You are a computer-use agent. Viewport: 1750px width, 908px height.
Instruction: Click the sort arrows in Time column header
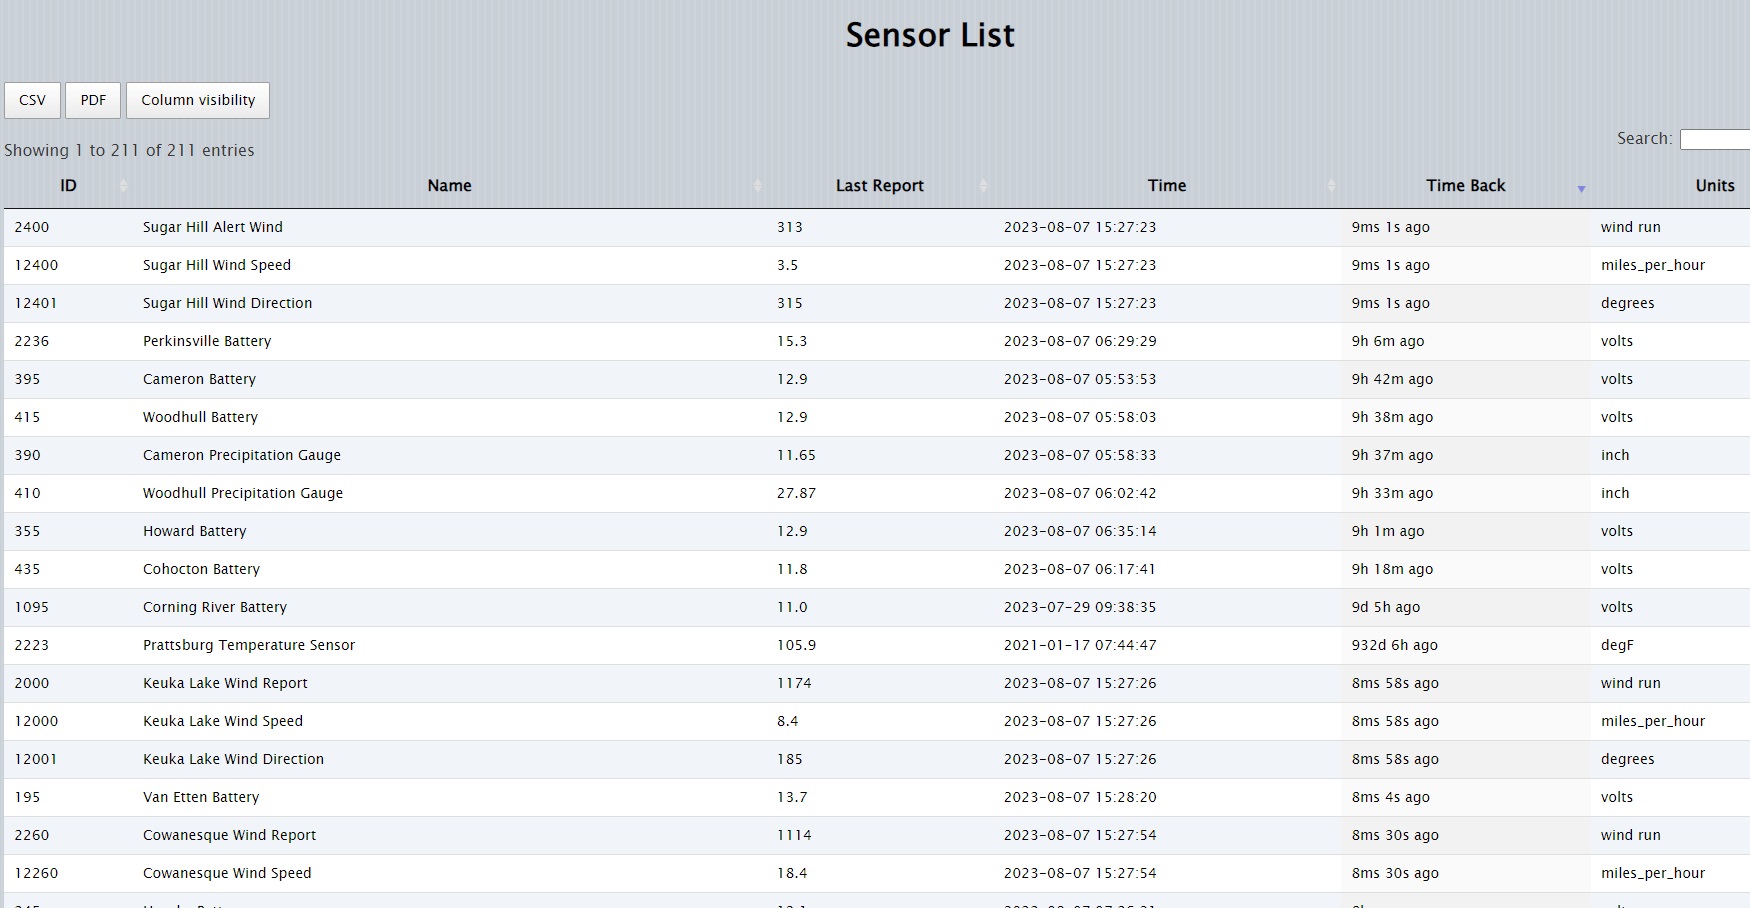(x=1331, y=186)
